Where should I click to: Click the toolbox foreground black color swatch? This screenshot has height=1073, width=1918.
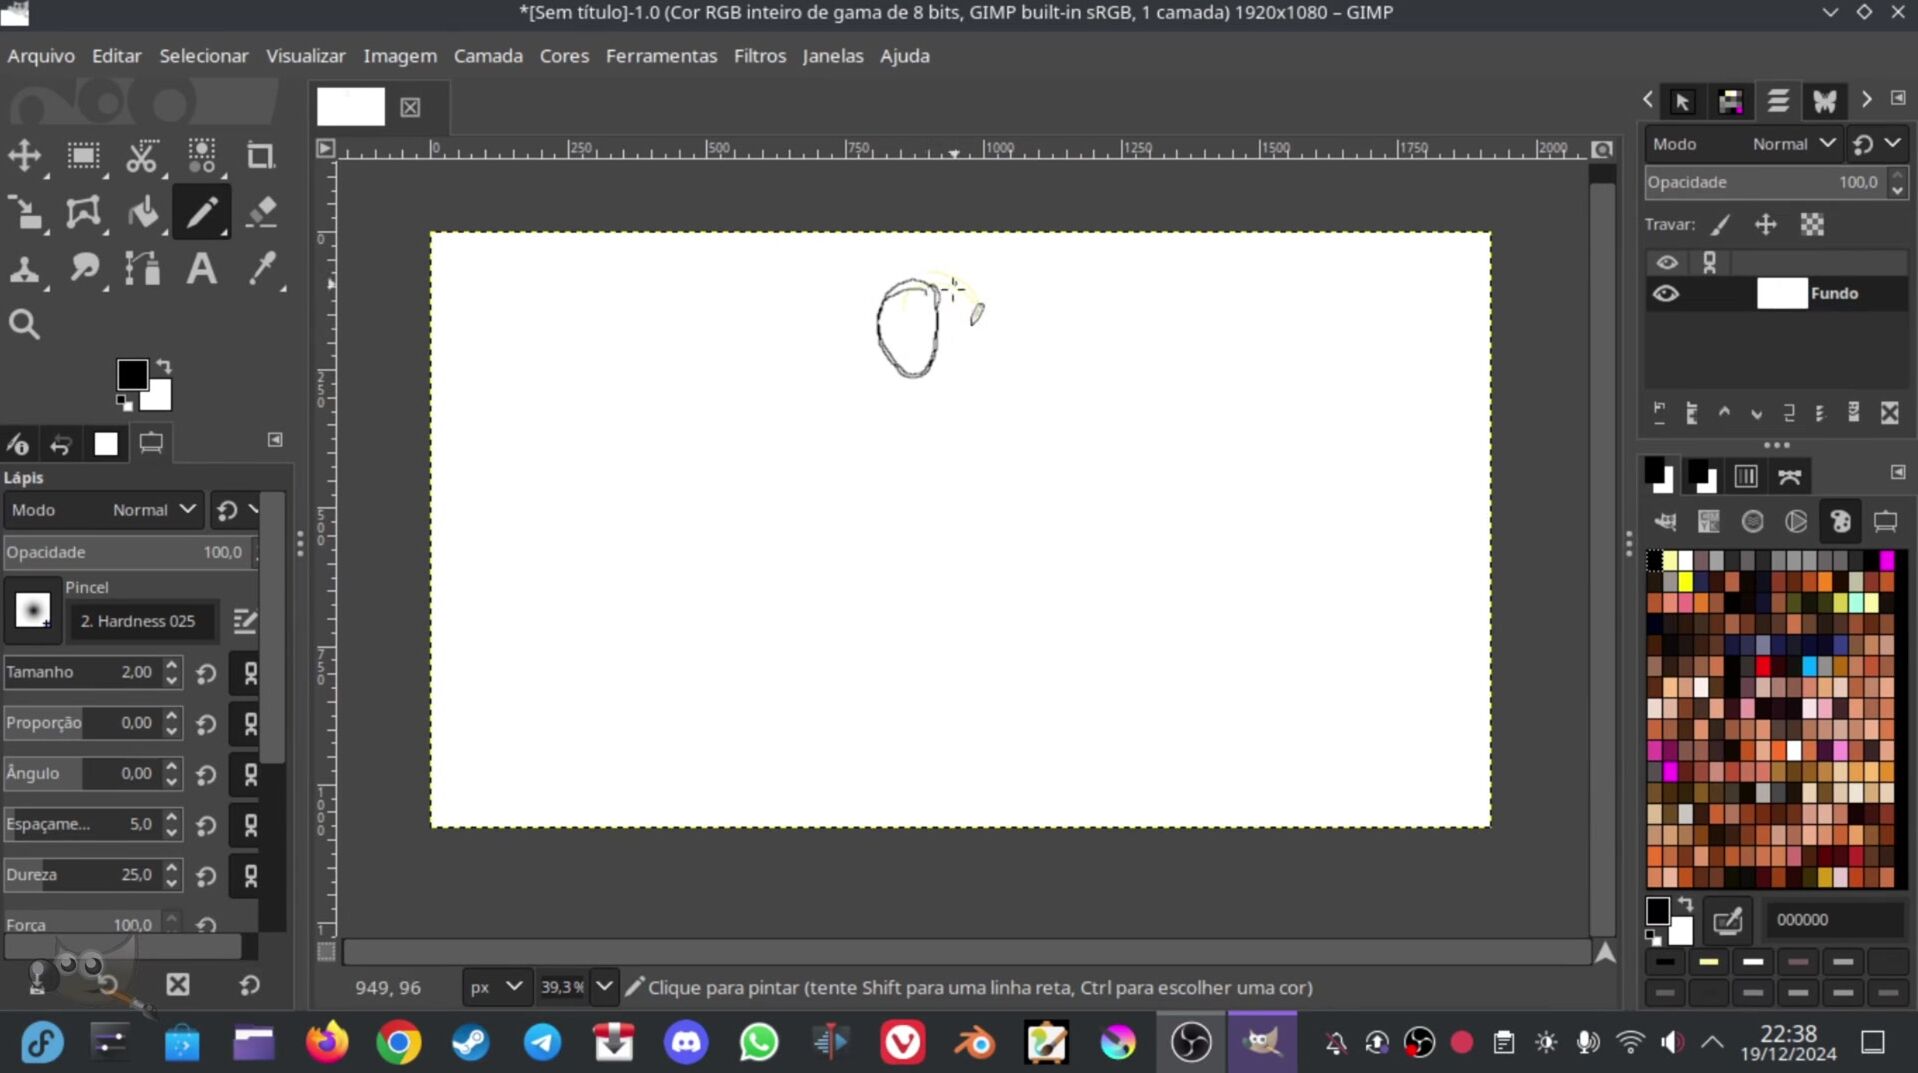click(x=131, y=374)
